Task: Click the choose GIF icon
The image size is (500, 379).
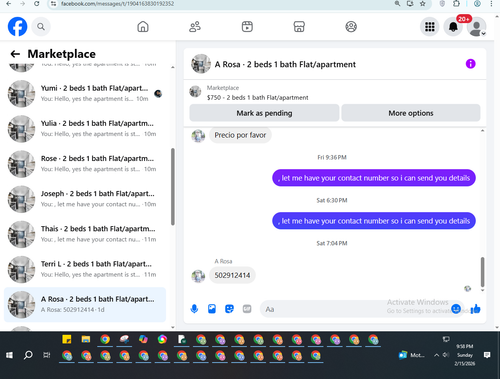Action: 247,309
